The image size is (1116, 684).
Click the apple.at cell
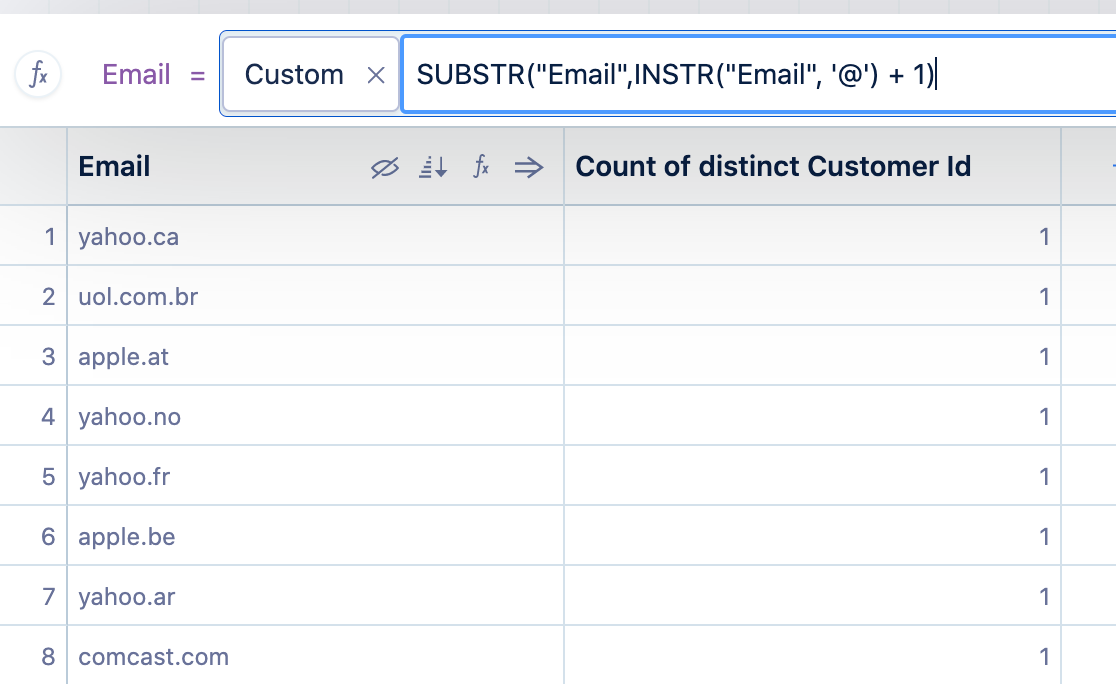click(x=315, y=356)
